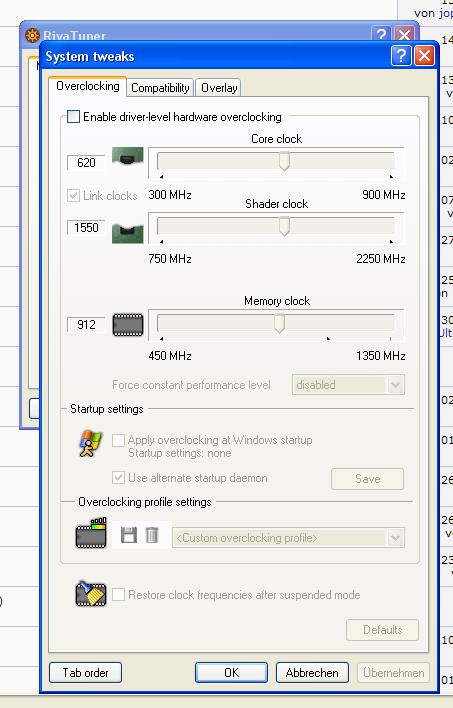Click the 'Startup settings: none' text
The height and width of the screenshot is (708, 453).
click(x=179, y=453)
